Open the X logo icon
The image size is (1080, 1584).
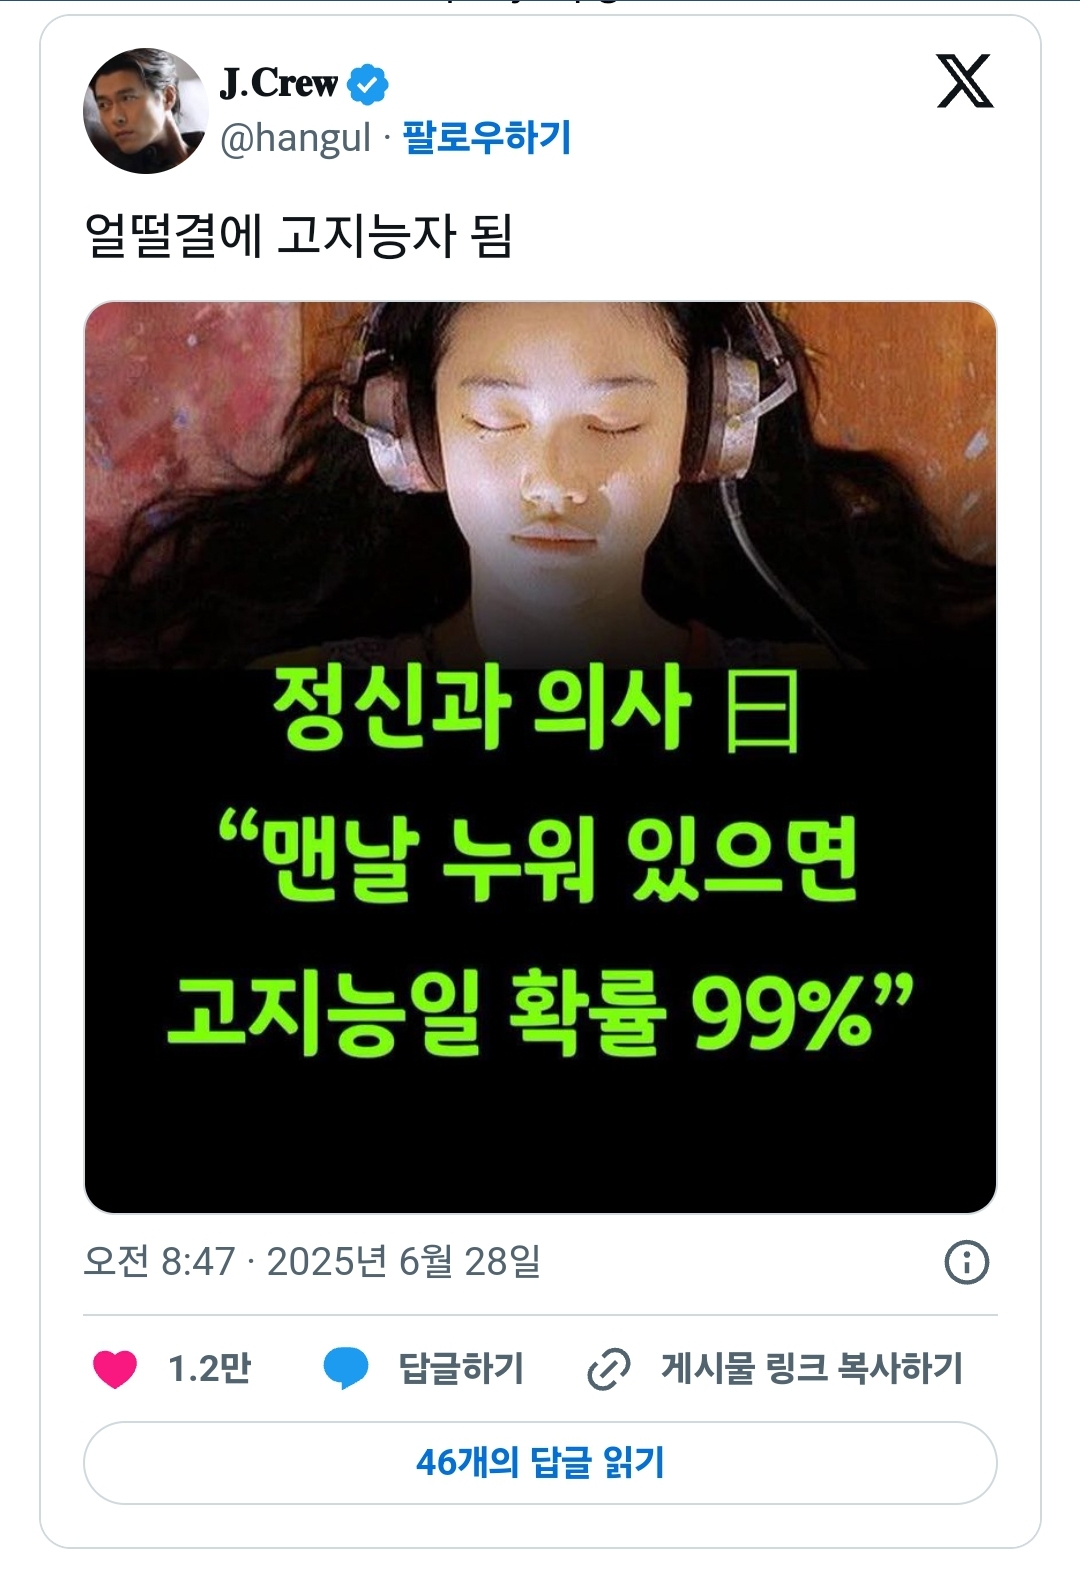click(x=965, y=81)
